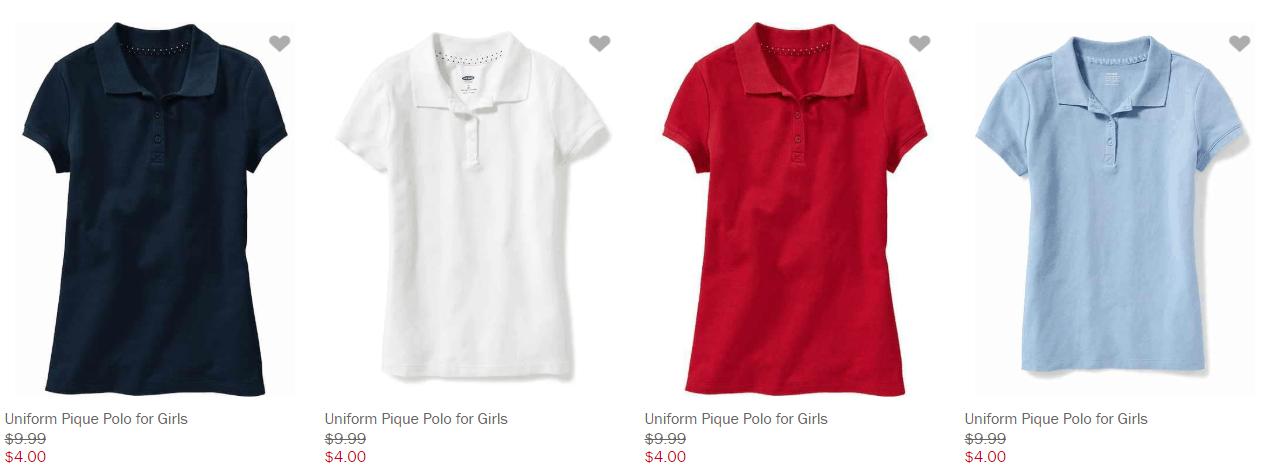1266x469 pixels.
Task: Click the title link under the white polo
Action: coord(416,419)
